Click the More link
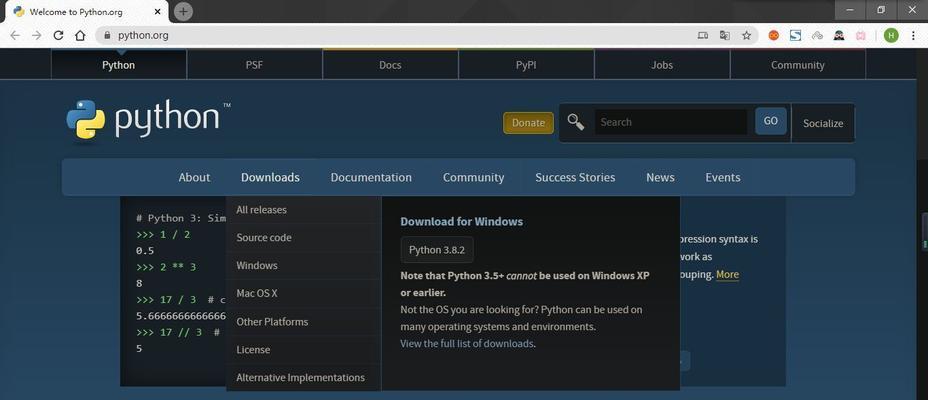The image size is (928, 400). [727, 274]
